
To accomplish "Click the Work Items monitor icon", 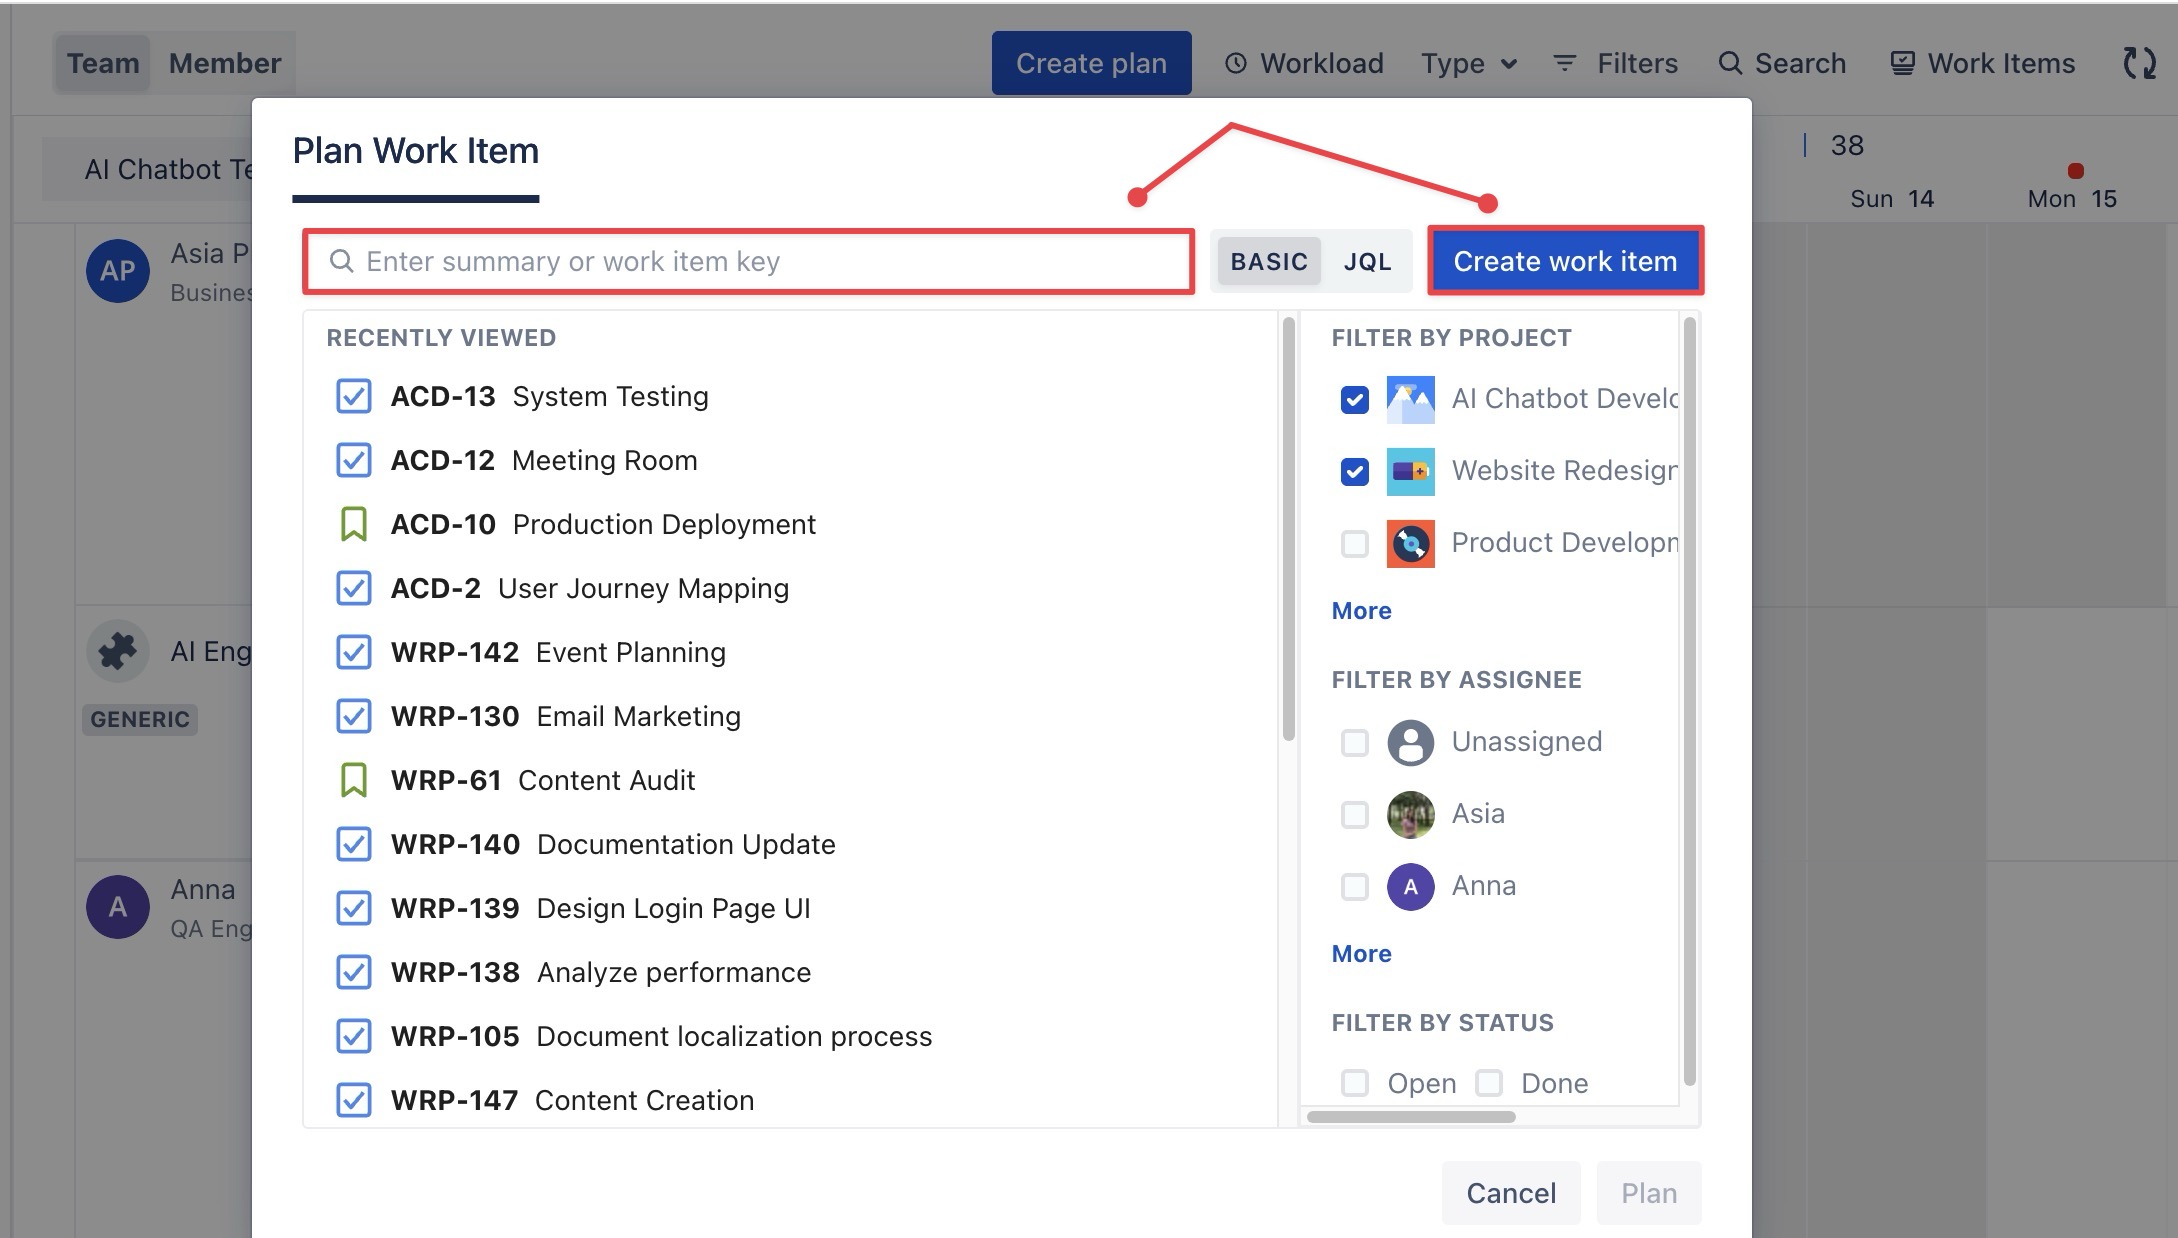I will tap(1902, 63).
